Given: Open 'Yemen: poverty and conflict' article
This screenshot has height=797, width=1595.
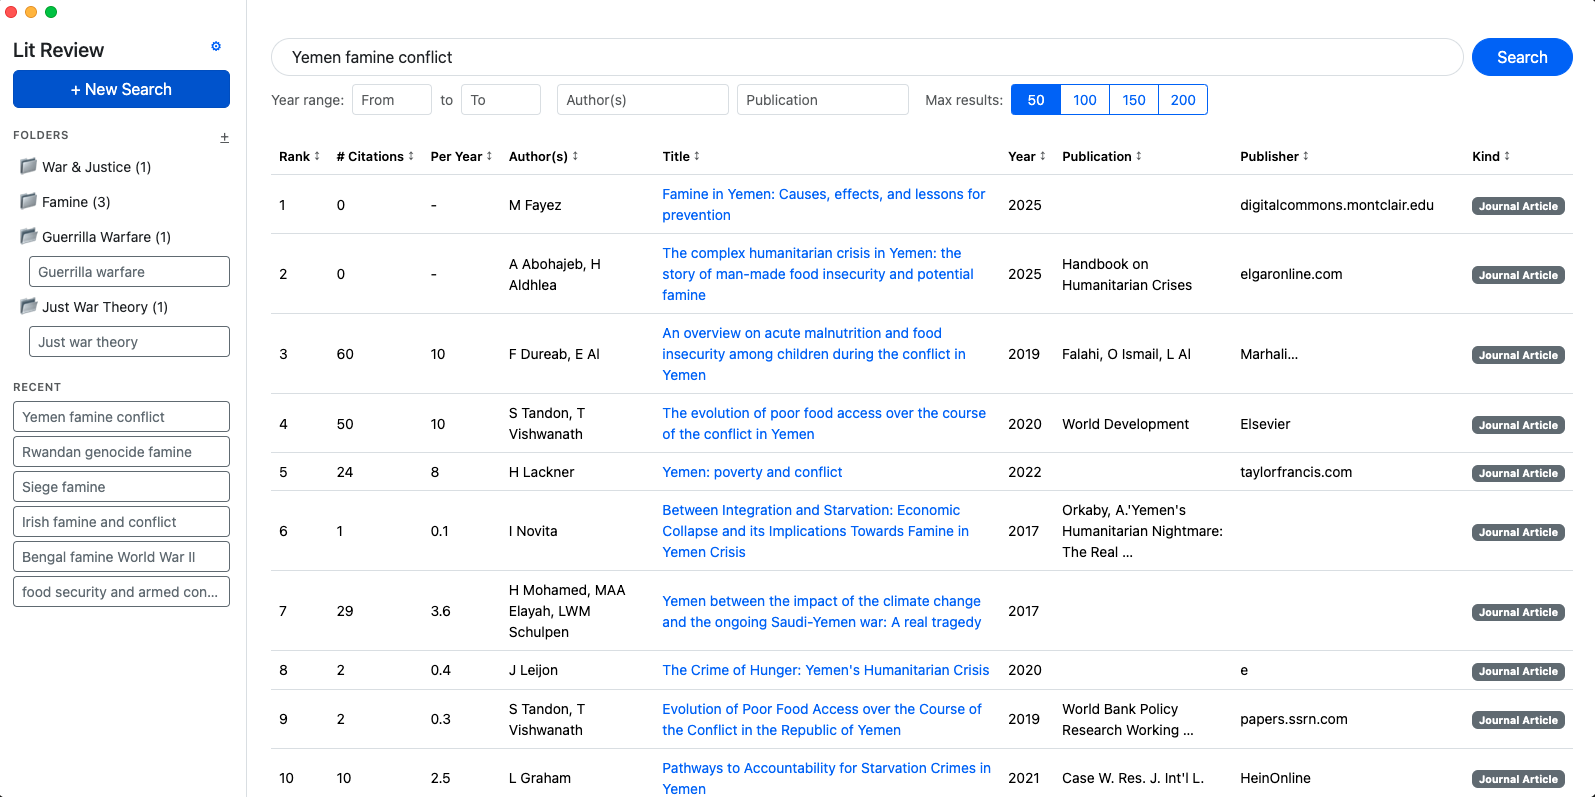Looking at the screenshot, I should click(752, 472).
